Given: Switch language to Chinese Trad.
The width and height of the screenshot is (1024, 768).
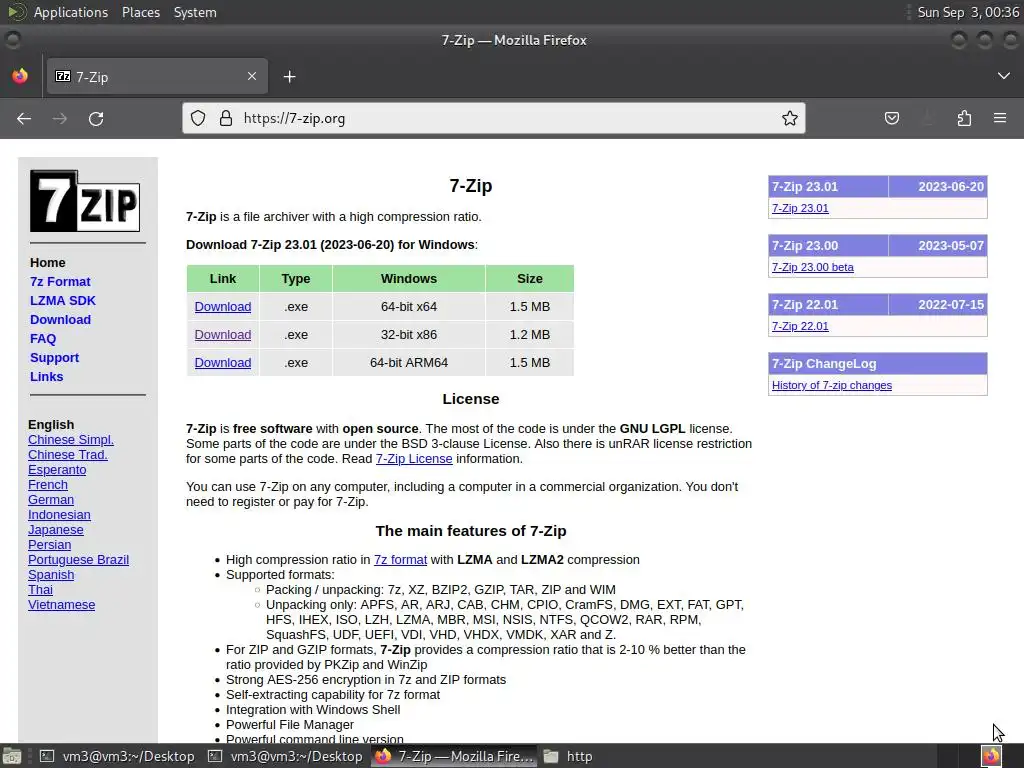Looking at the screenshot, I should click(68, 455).
